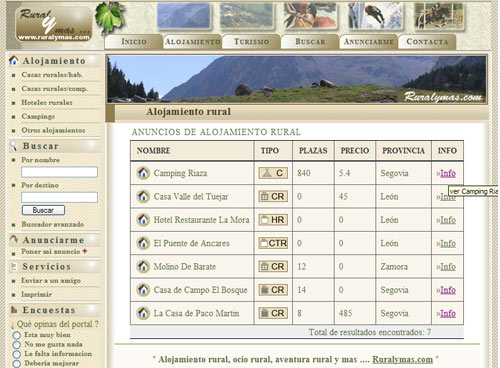
Task: Click the green leaf decoration icon in header
Action: click(110, 17)
